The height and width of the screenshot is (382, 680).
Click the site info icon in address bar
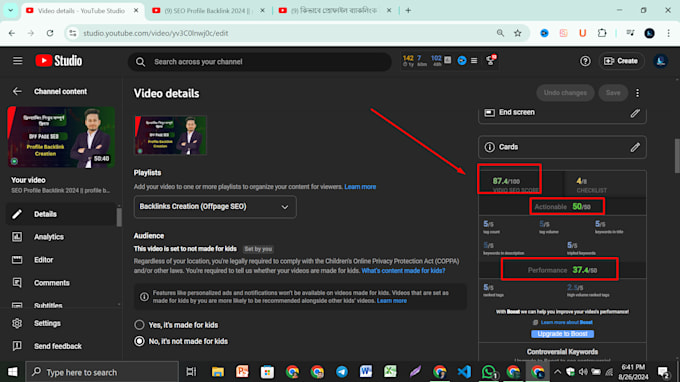pyautogui.click(x=73, y=33)
